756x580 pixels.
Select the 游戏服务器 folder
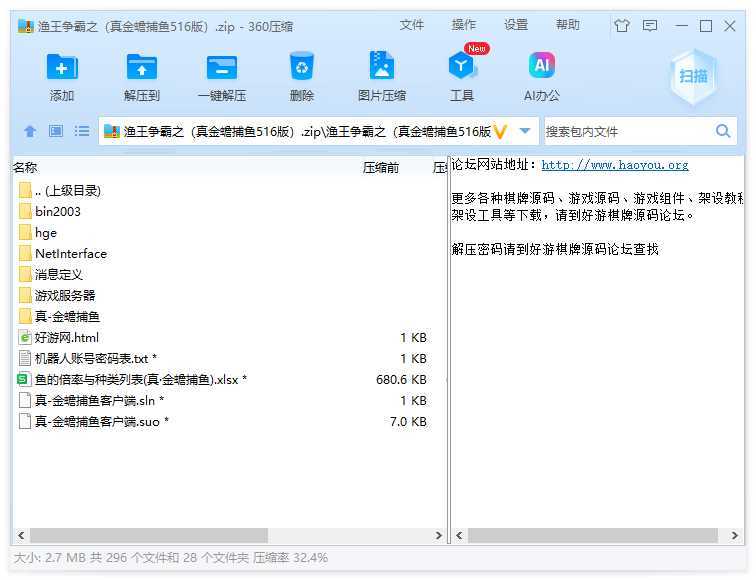pyautogui.click(x=65, y=295)
